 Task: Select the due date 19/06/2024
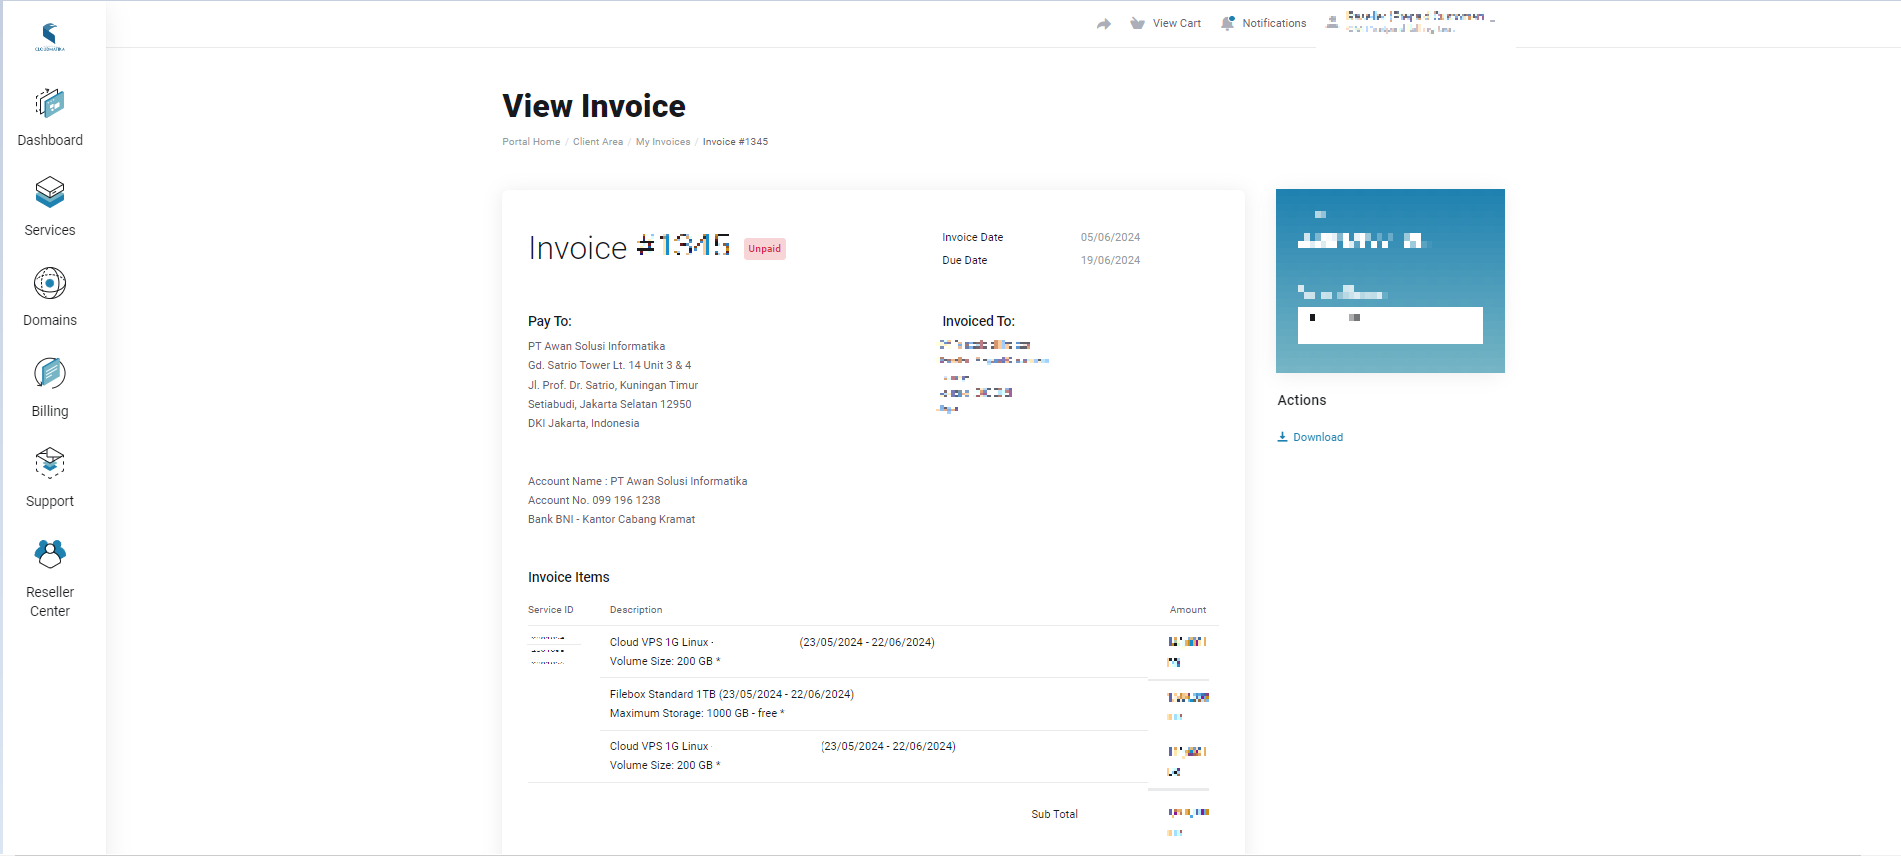(1110, 261)
